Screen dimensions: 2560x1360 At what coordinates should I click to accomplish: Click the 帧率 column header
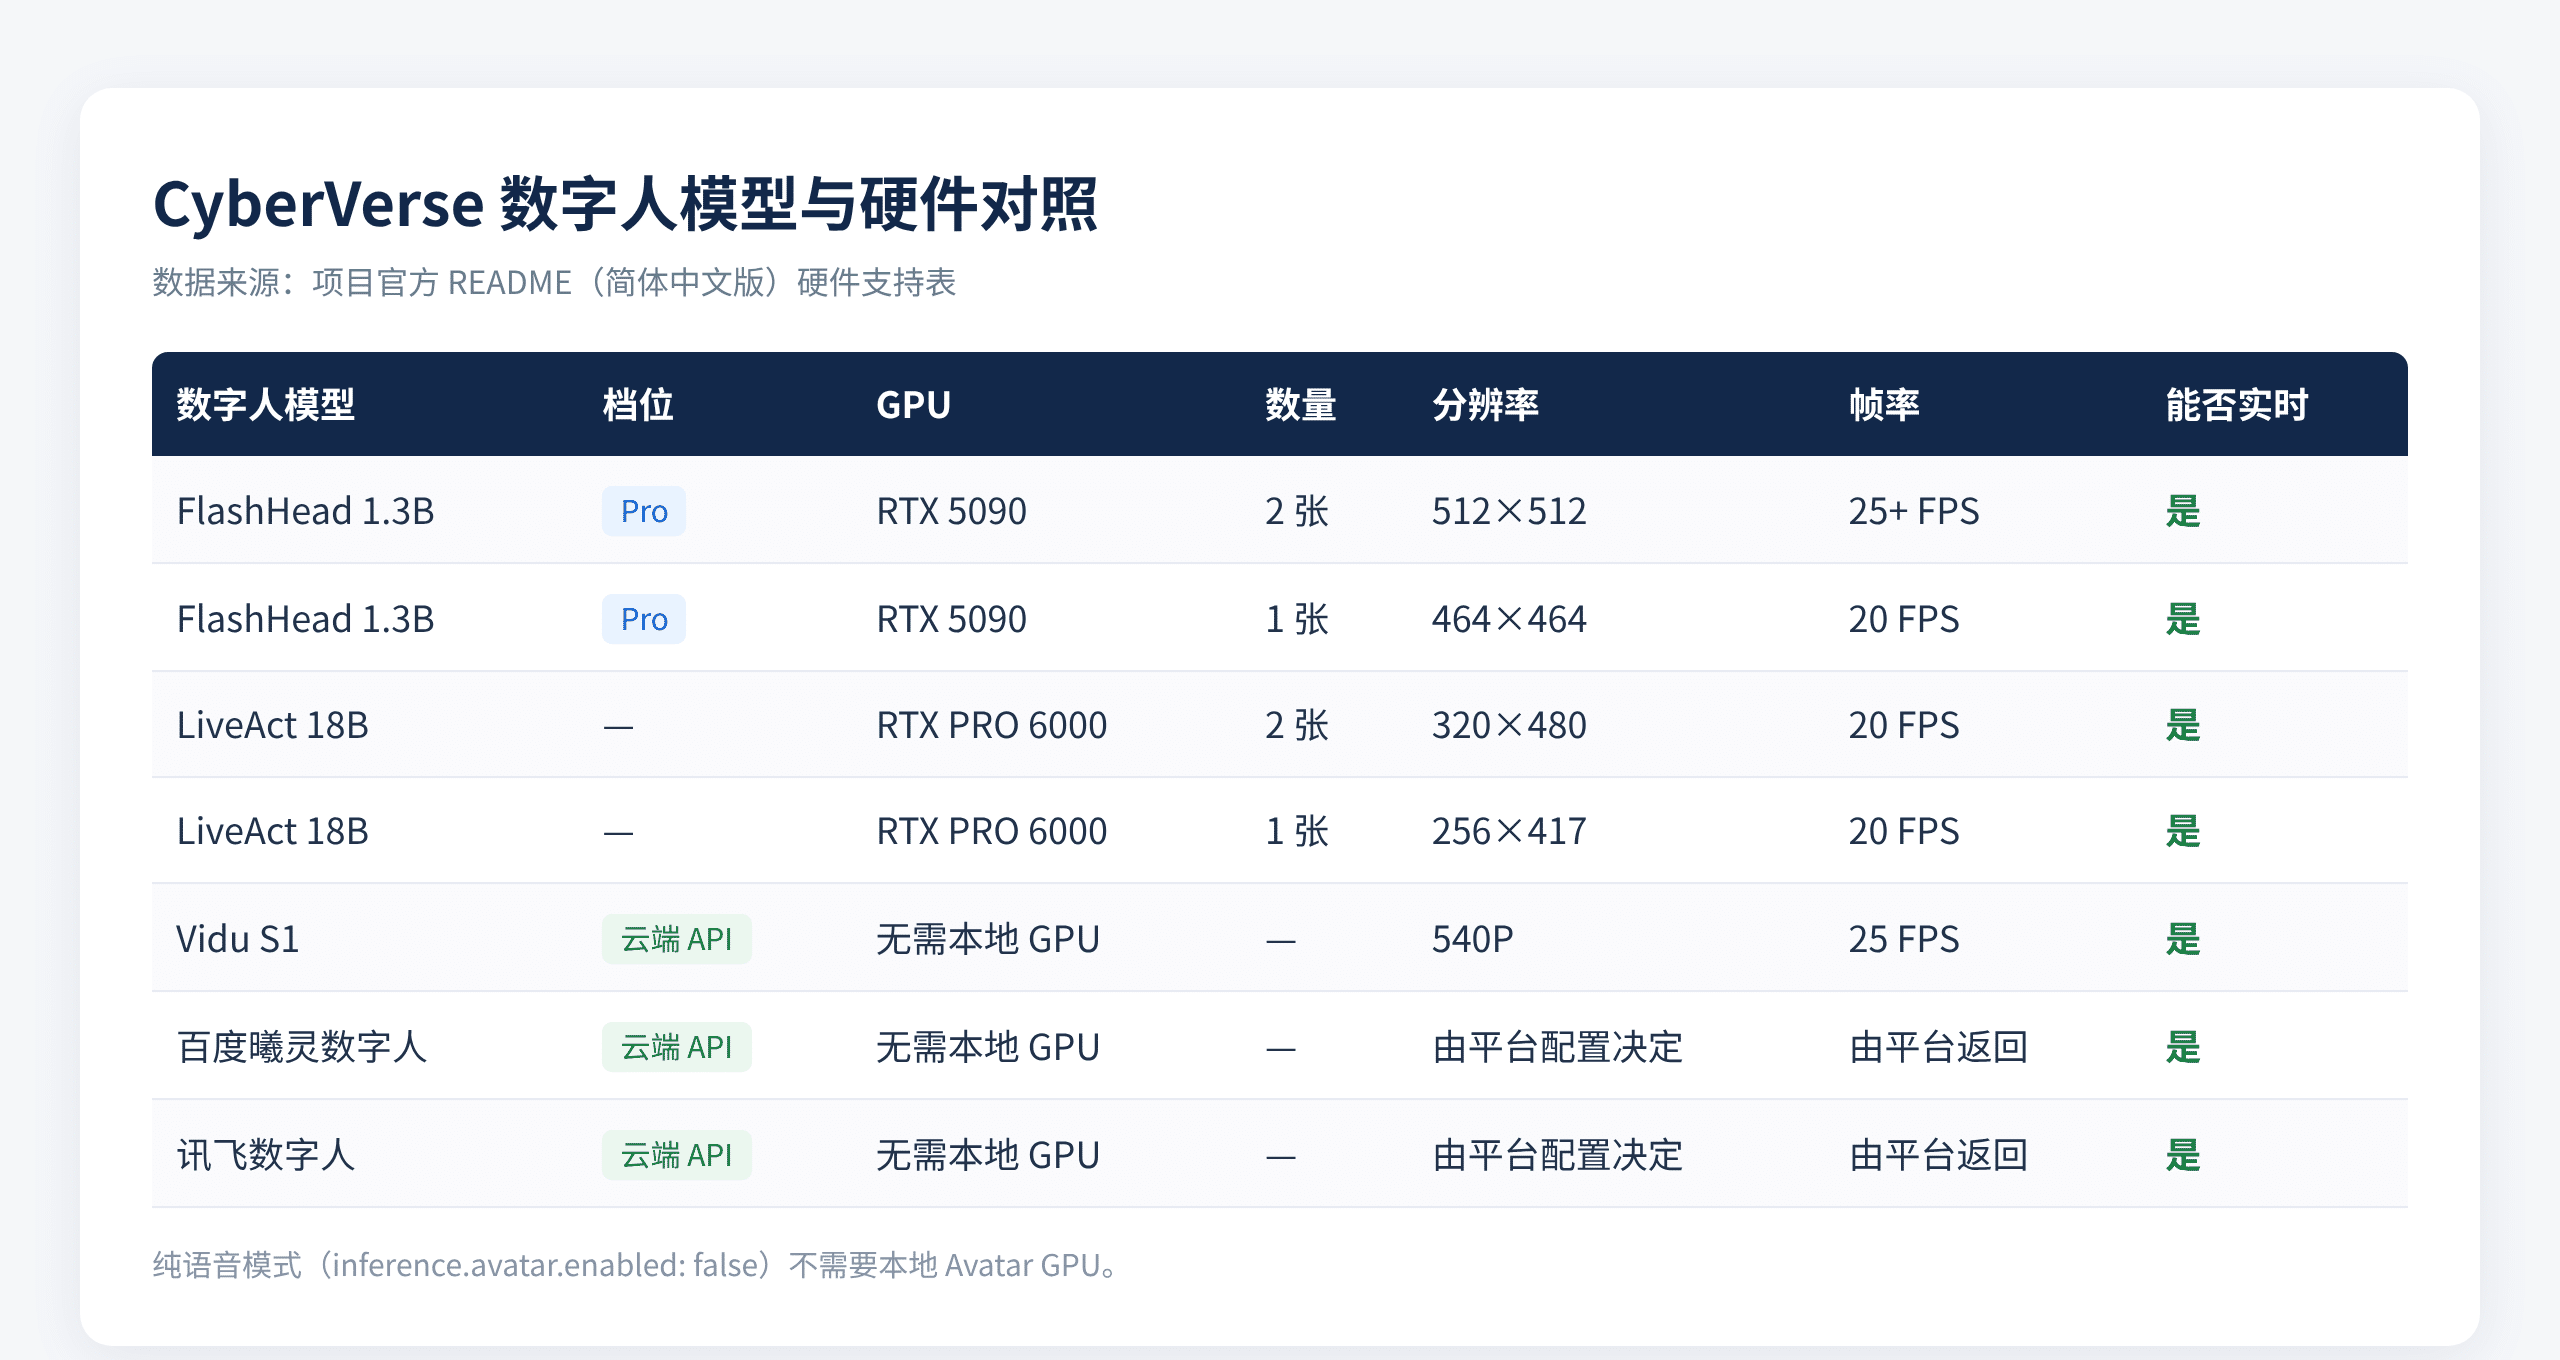coord(1884,405)
